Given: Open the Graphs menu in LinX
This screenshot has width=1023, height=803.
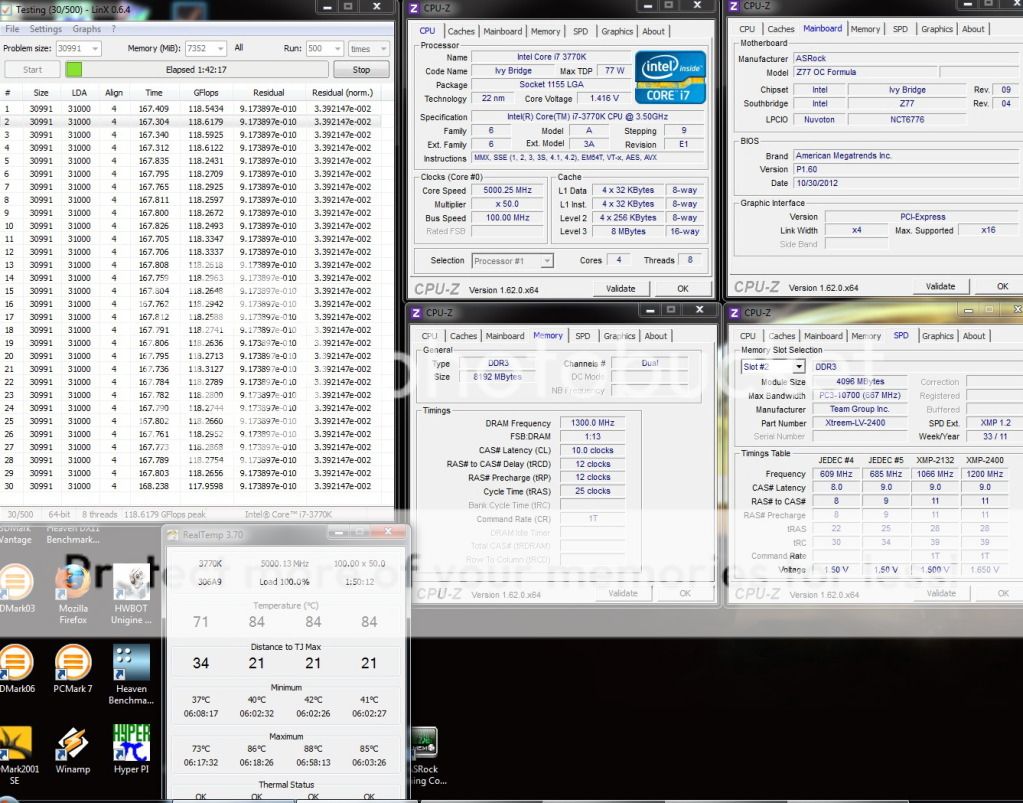Looking at the screenshot, I should [86, 29].
